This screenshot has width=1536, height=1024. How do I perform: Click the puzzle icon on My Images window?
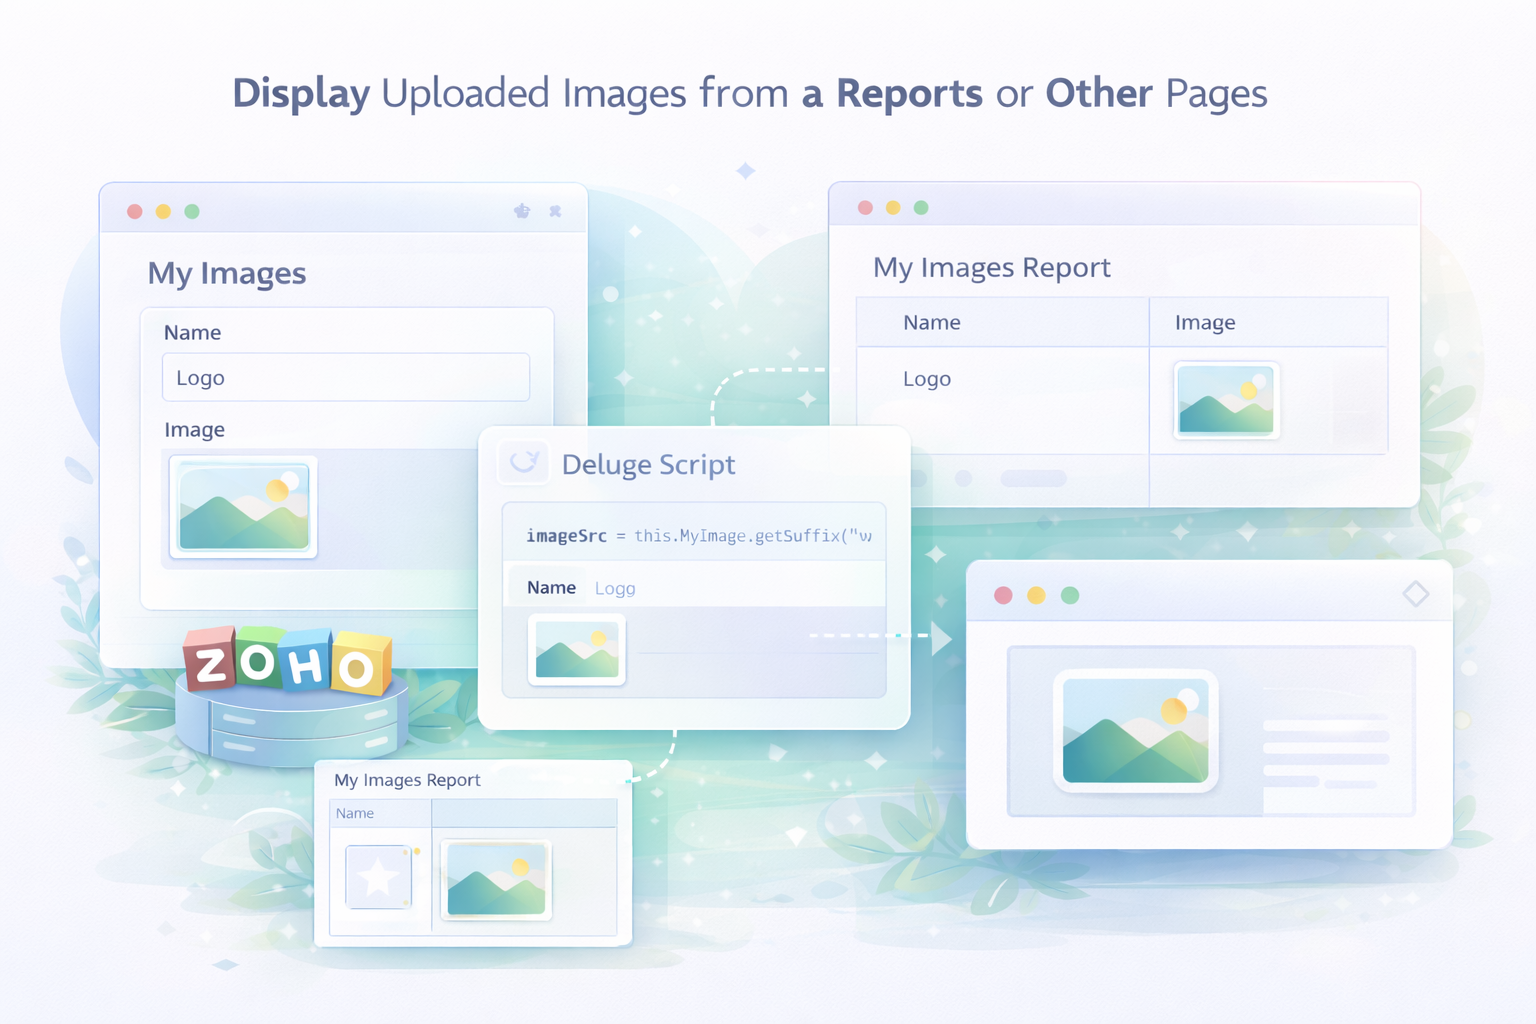click(556, 211)
